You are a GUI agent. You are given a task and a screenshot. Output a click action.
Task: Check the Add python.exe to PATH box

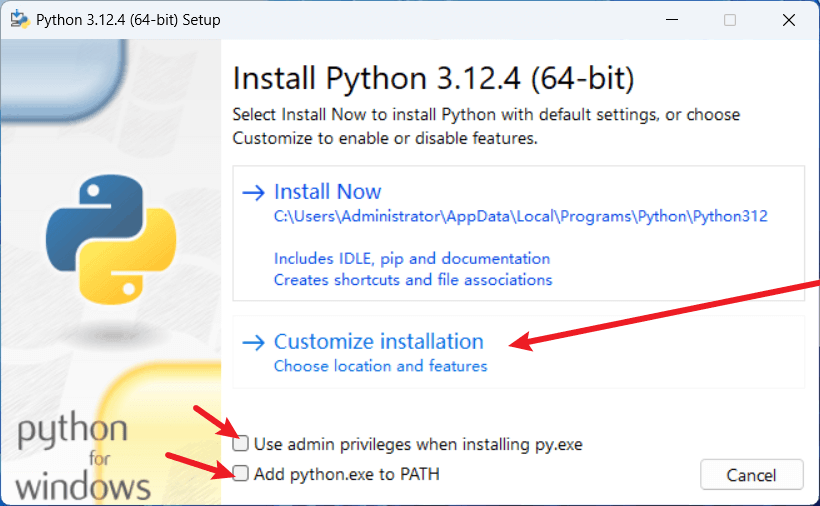coord(241,473)
